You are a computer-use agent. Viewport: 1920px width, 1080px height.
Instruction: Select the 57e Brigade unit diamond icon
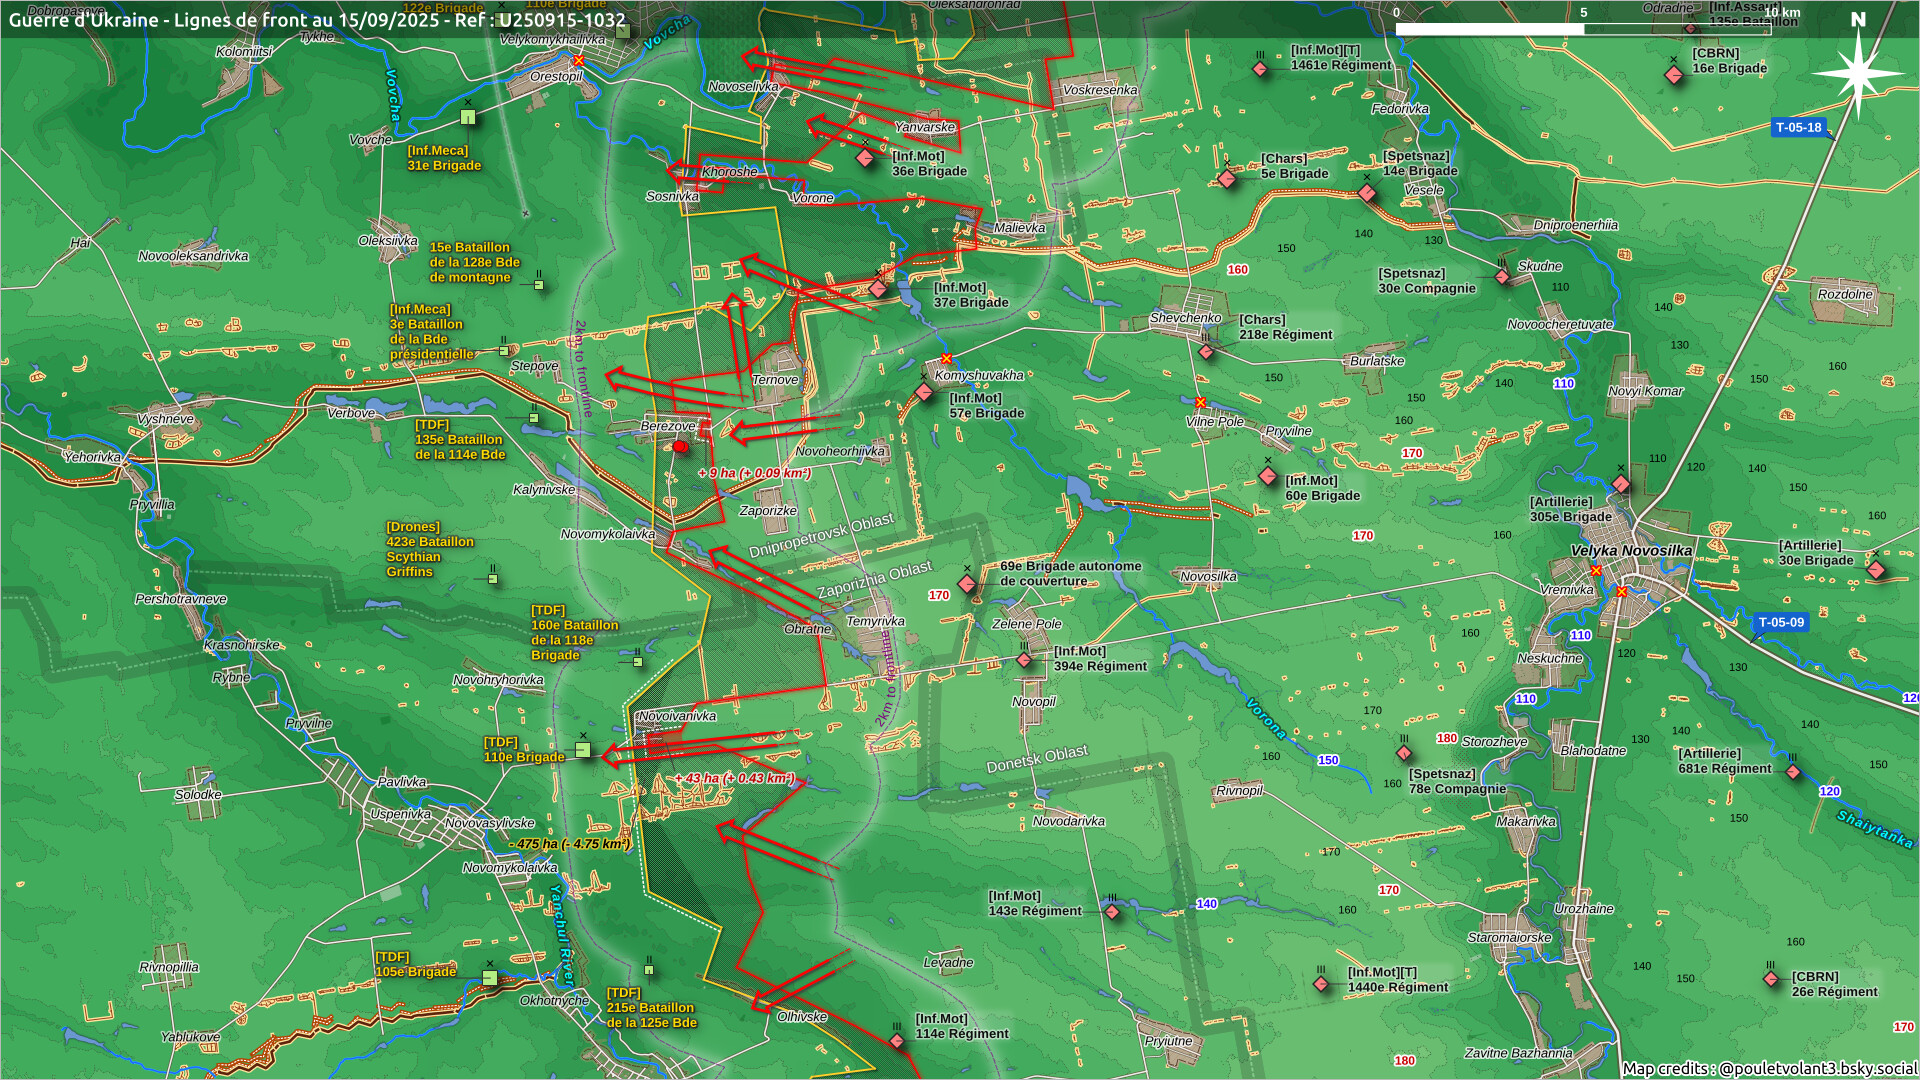(924, 393)
